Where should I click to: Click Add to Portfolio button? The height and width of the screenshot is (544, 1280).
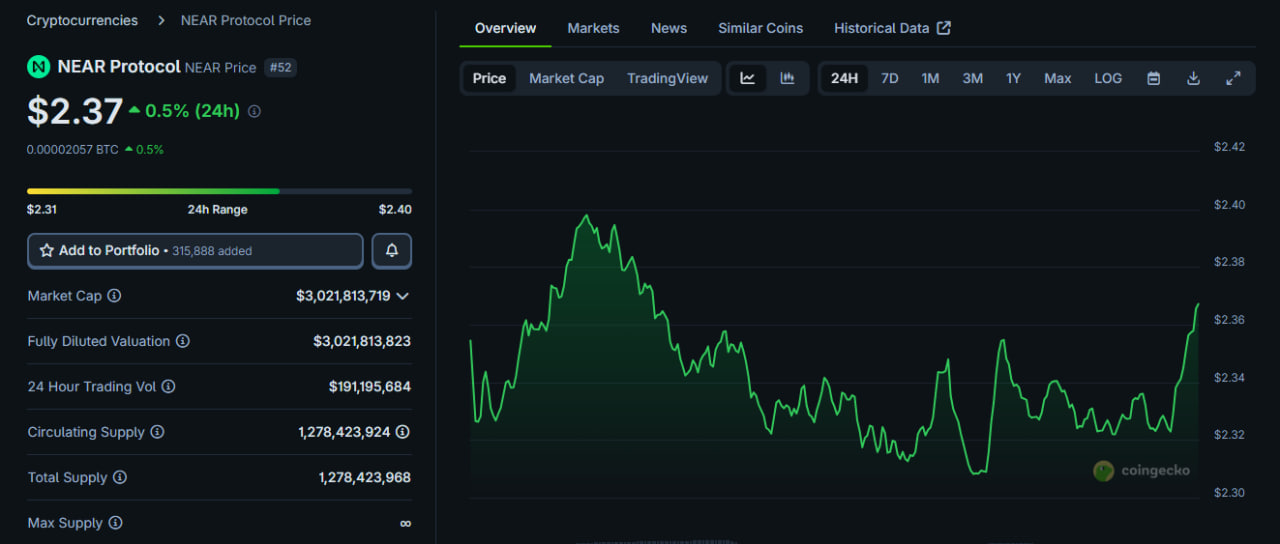tap(195, 251)
